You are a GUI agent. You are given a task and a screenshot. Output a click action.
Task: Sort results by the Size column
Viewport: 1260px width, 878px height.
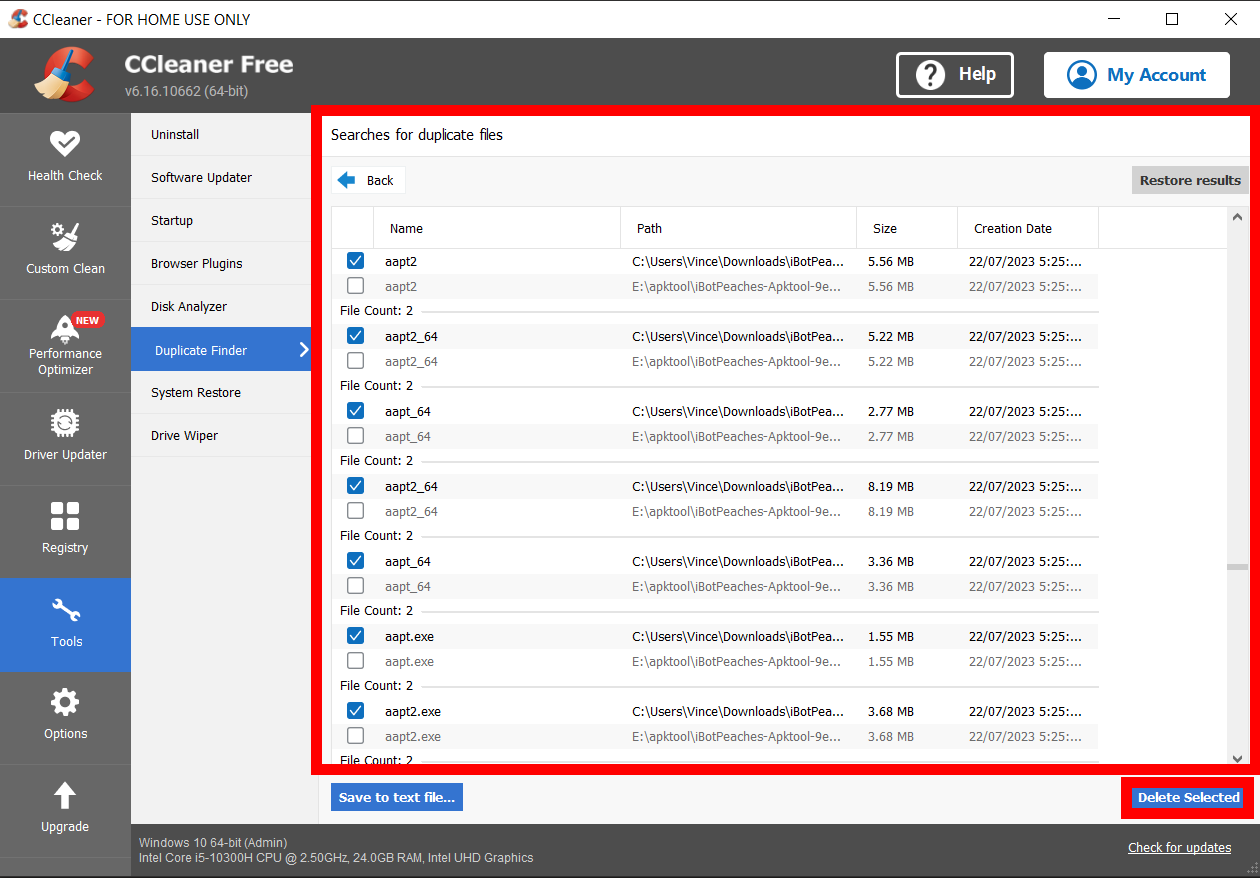coord(885,227)
